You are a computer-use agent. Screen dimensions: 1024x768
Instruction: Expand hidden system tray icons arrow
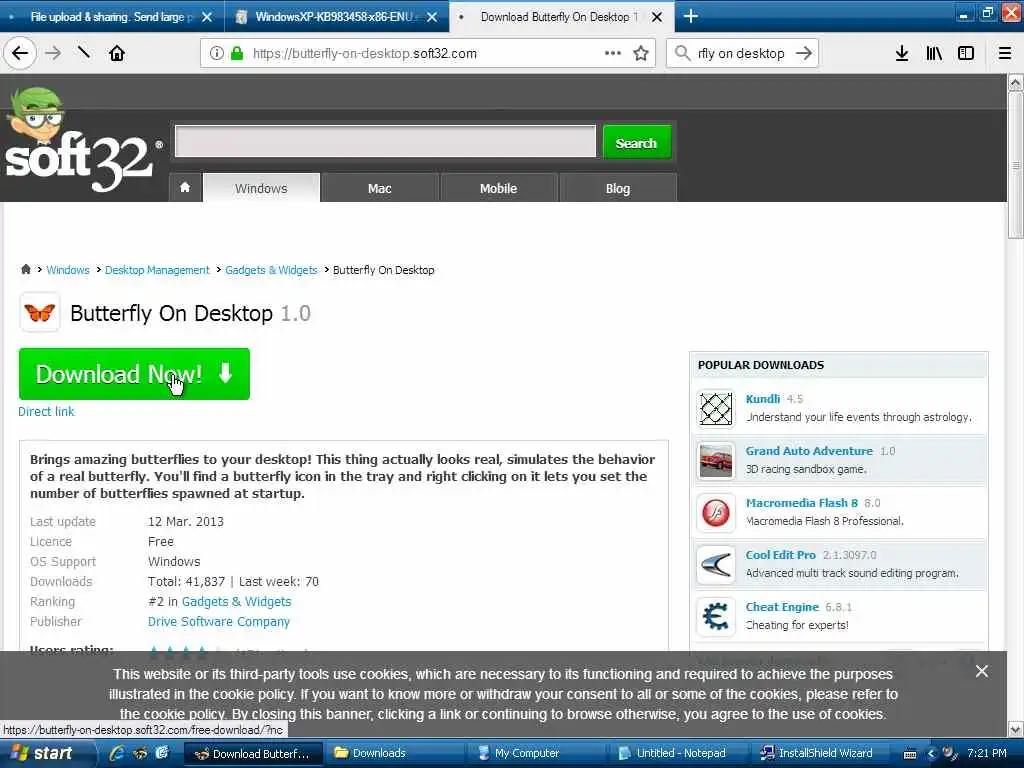[931, 754]
